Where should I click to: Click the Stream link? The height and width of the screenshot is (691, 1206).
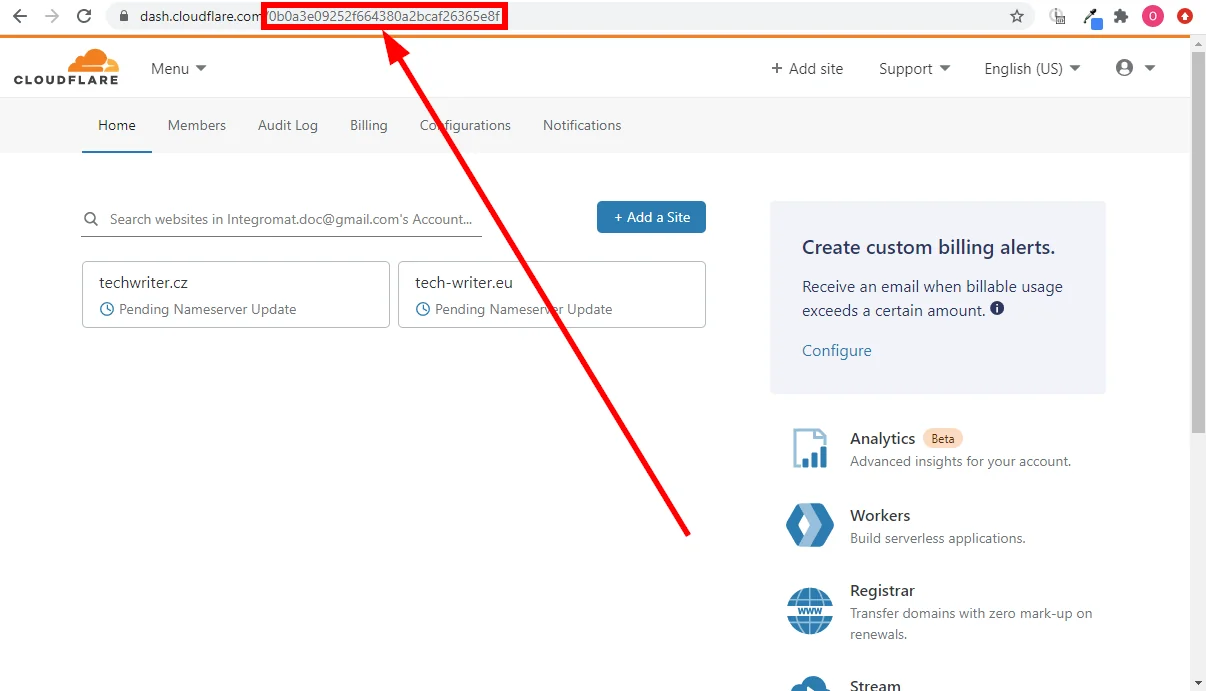[875, 685]
